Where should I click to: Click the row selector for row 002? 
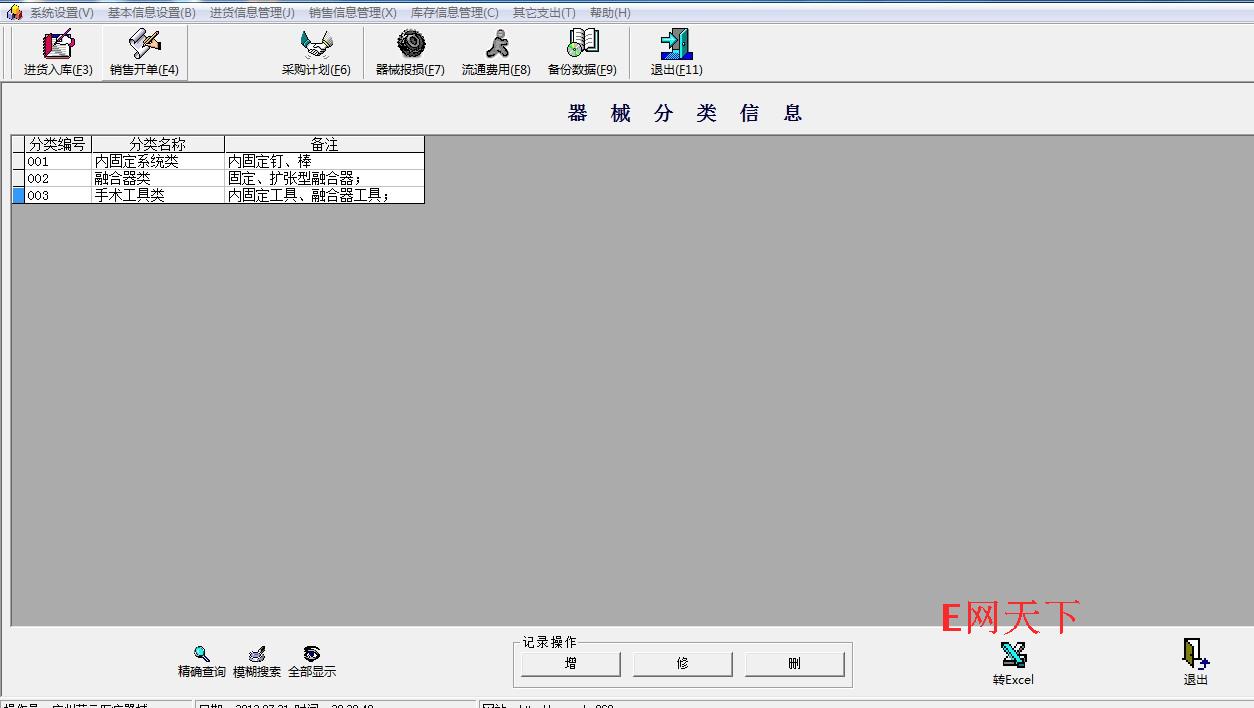coord(18,178)
